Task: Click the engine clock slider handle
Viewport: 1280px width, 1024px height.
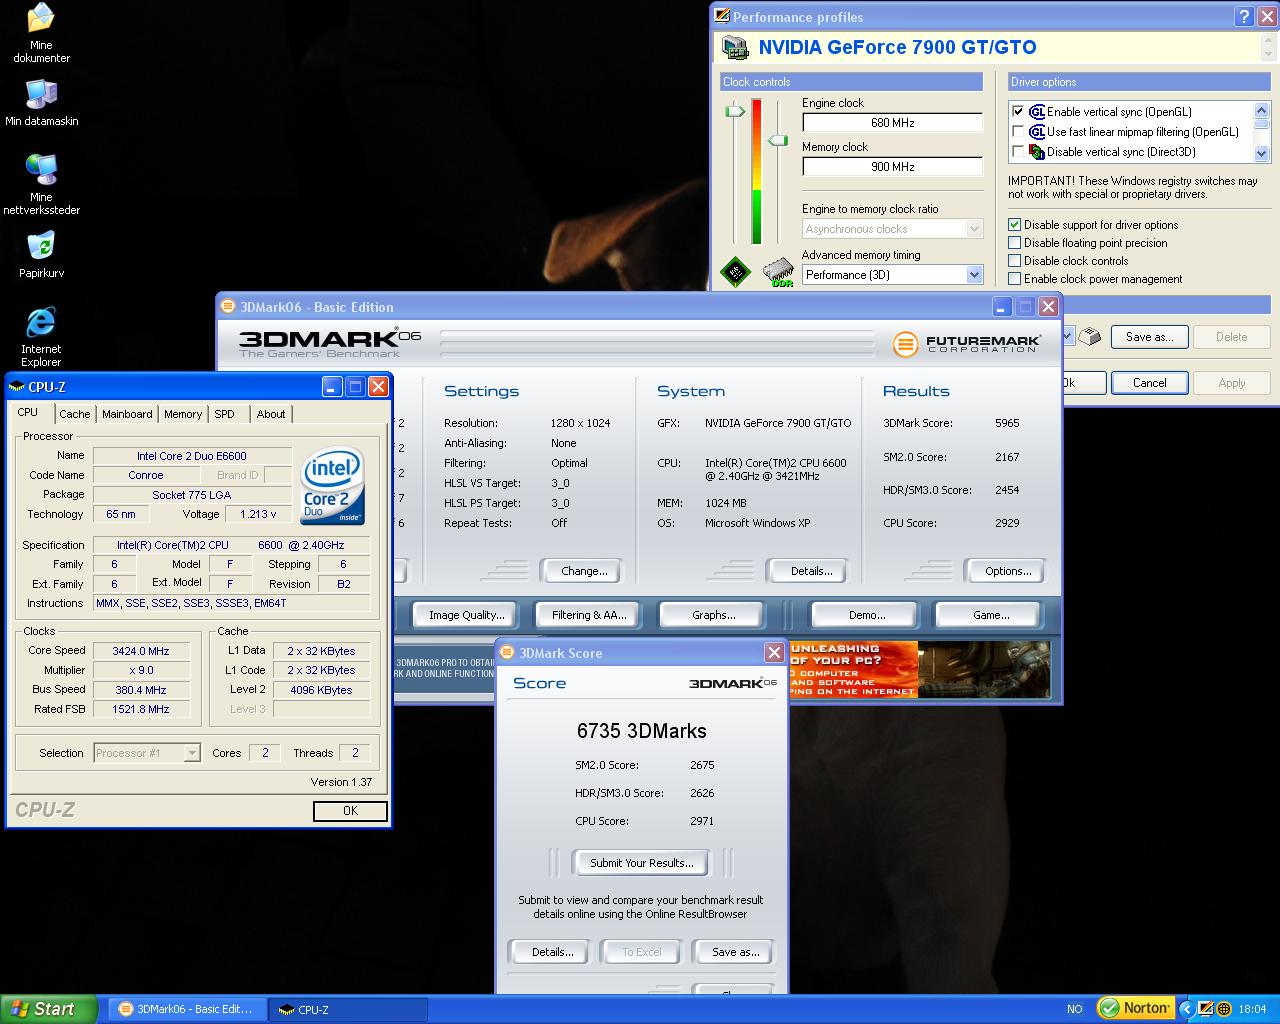Action: click(x=735, y=111)
